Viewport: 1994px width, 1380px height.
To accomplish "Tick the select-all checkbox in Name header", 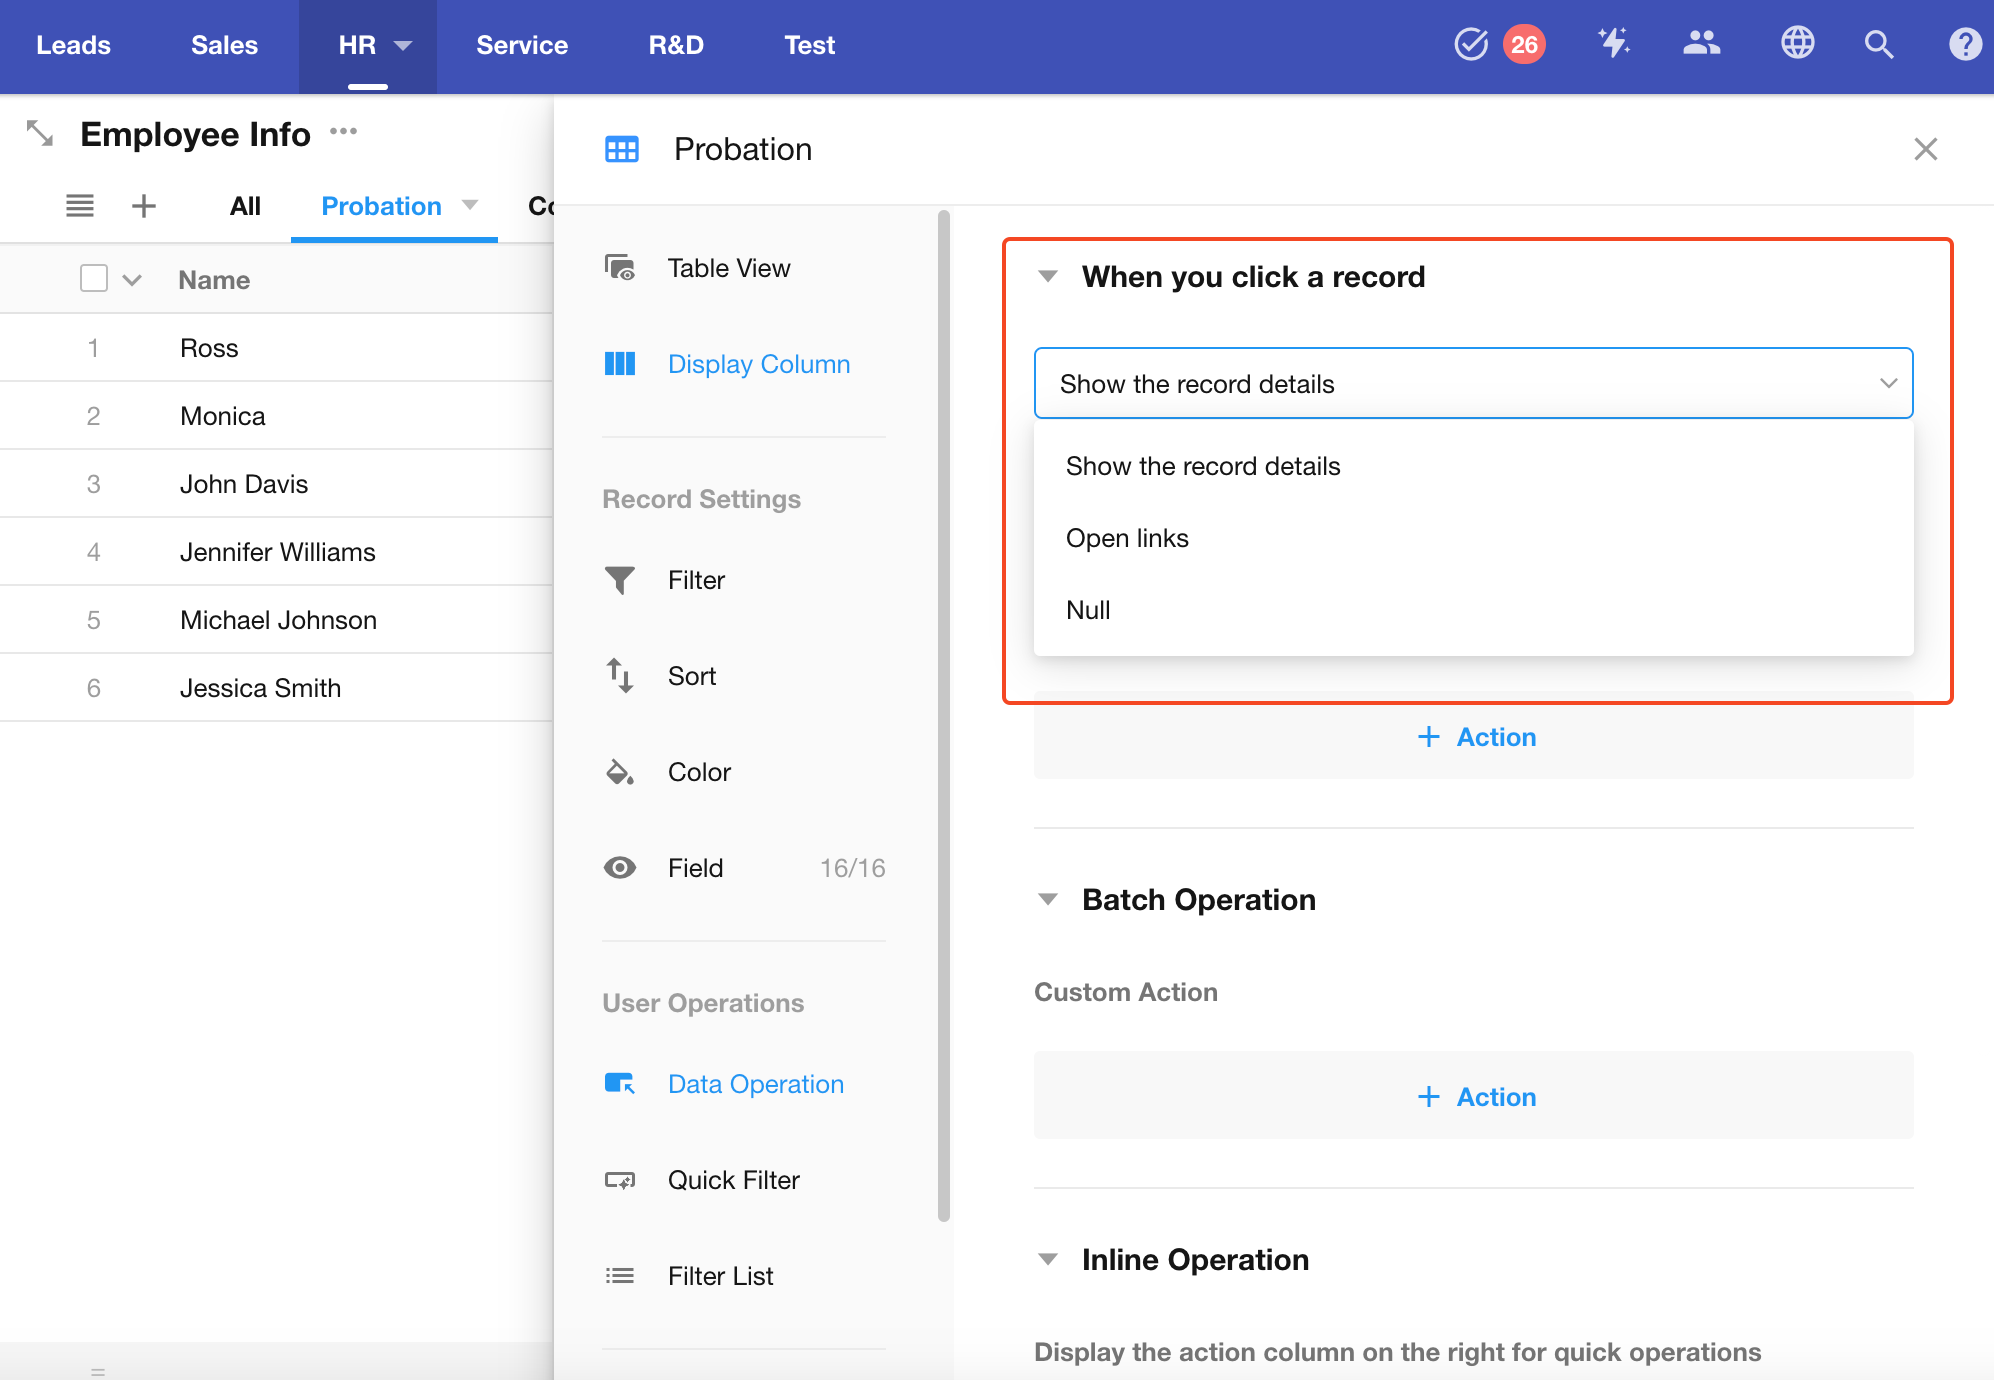I will 94,279.
